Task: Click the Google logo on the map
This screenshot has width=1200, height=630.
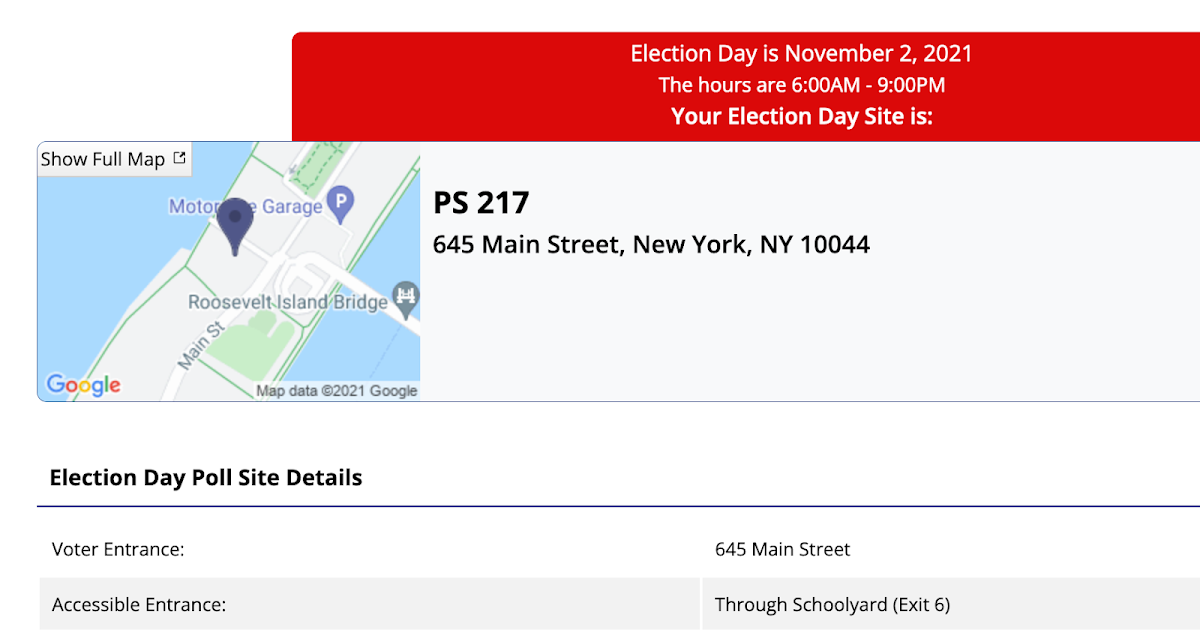Action: (x=83, y=385)
